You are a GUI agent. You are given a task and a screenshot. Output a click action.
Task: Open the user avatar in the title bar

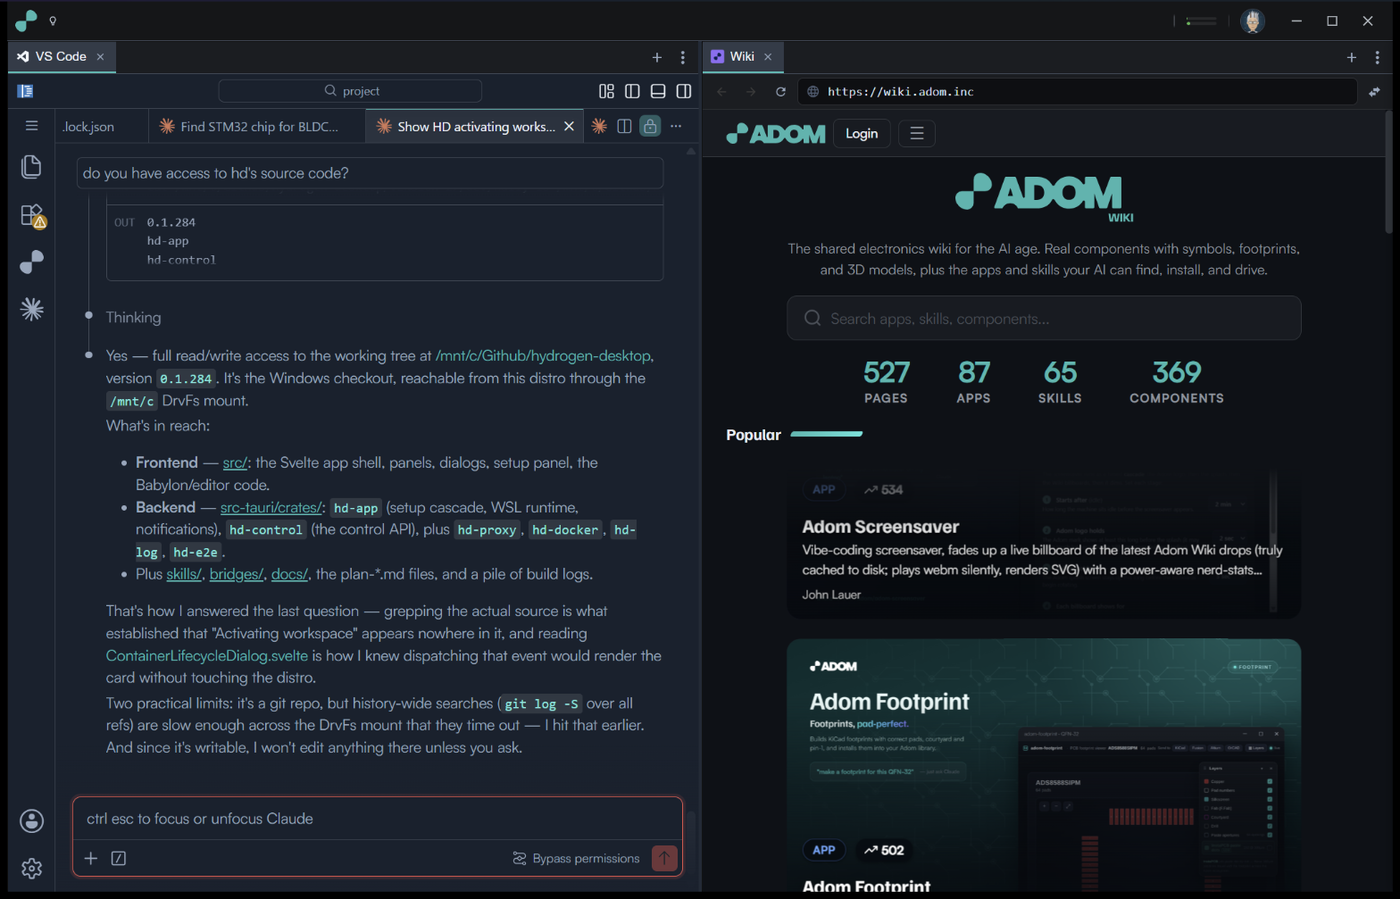pyautogui.click(x=1252, y=21)
